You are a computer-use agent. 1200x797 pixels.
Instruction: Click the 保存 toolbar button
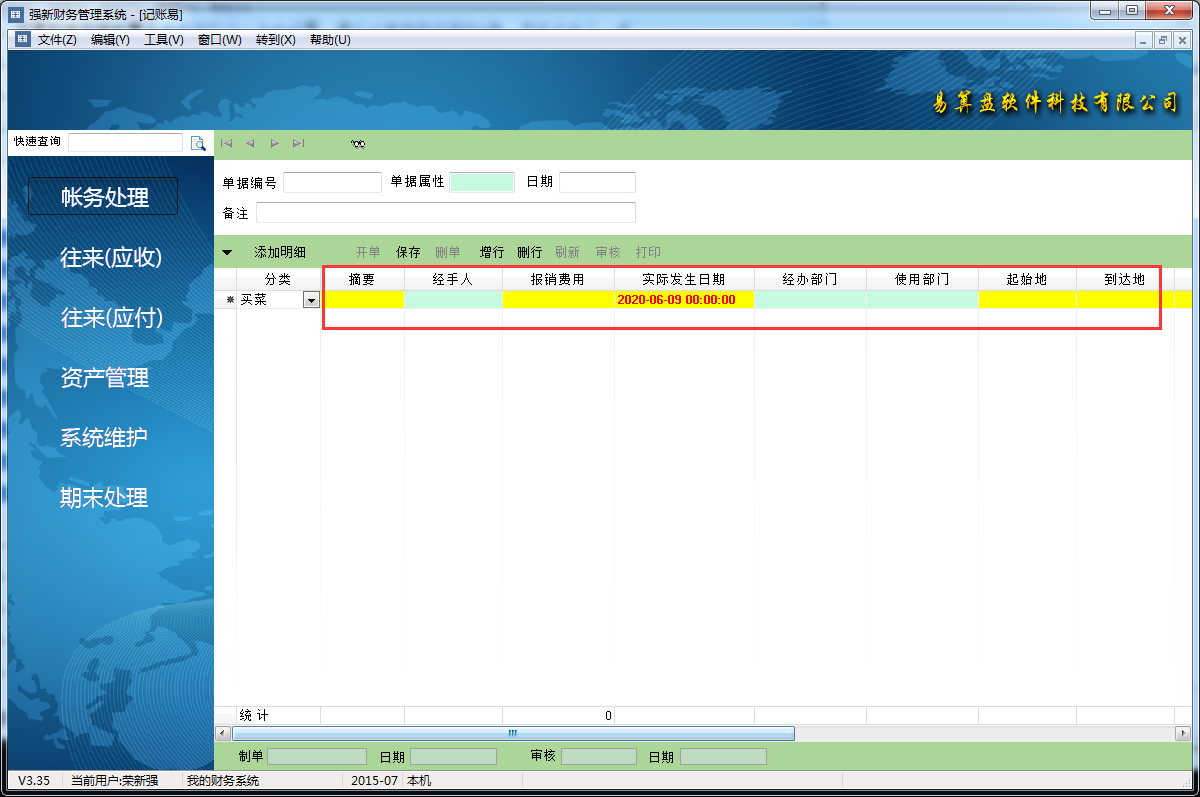tap(408, 252)
